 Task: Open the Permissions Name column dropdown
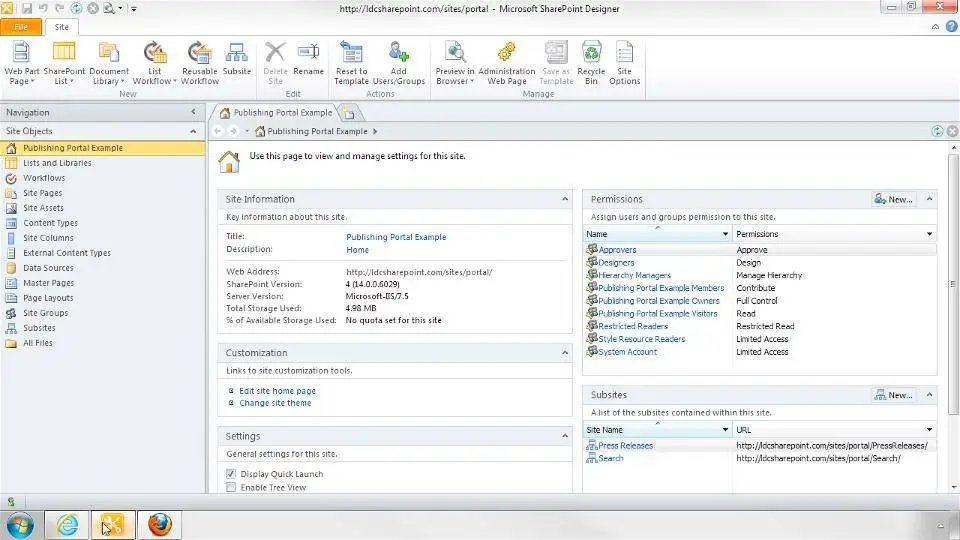[x=726, y=234]
